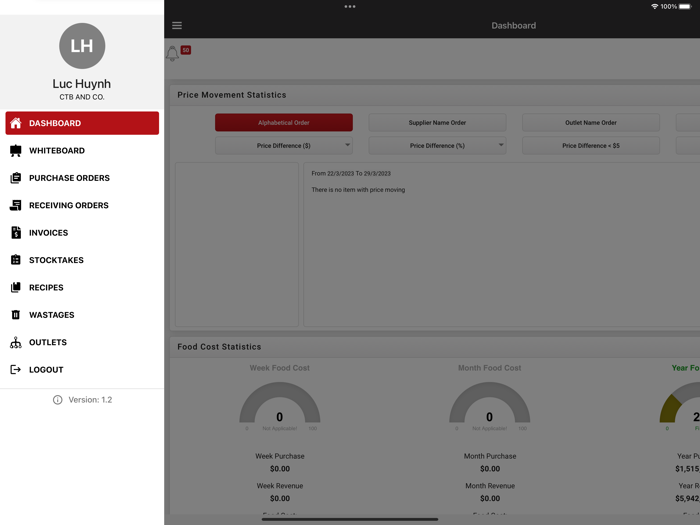Select Receiving Orders in sidebar

tap(82, 205)
